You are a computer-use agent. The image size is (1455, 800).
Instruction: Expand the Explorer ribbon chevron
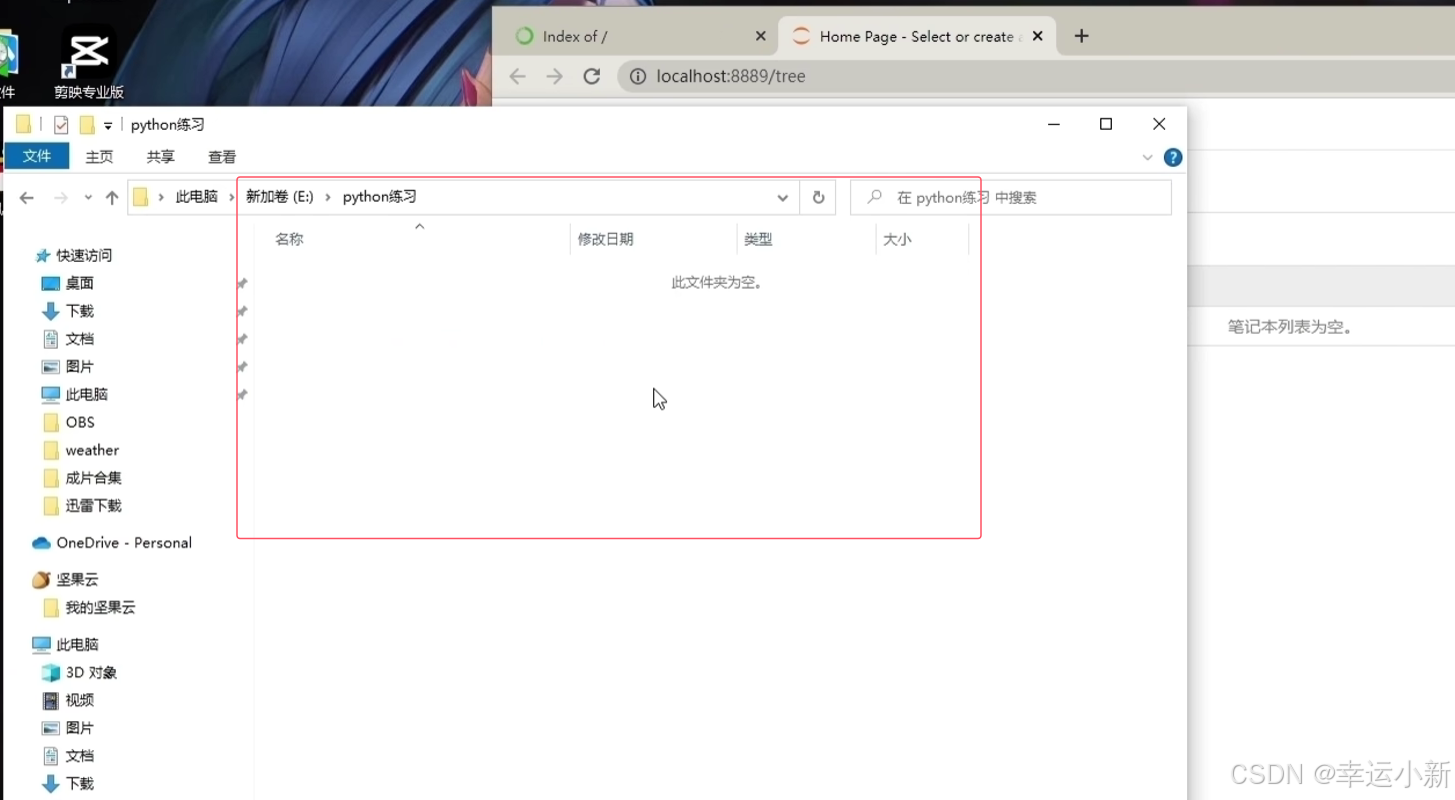(1147, 157)
